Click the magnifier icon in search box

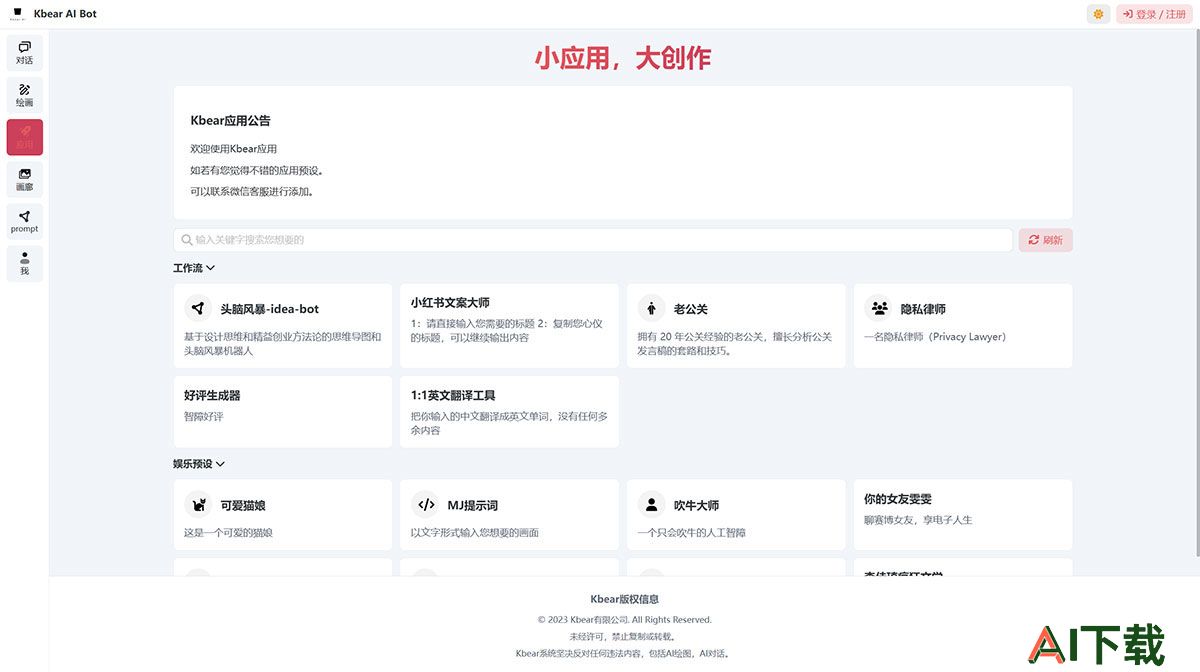tap(186, 240)
